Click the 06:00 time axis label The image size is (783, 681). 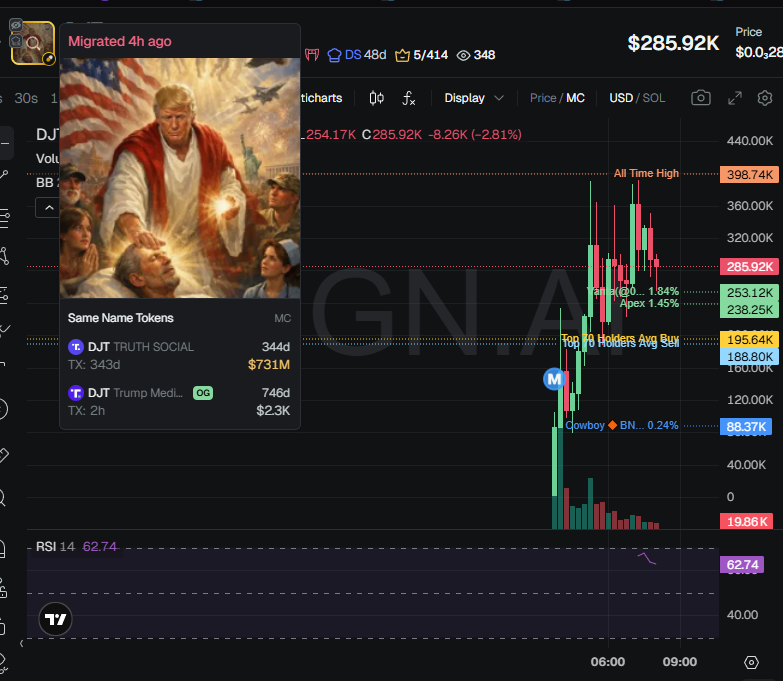click(x=608, y=662)
